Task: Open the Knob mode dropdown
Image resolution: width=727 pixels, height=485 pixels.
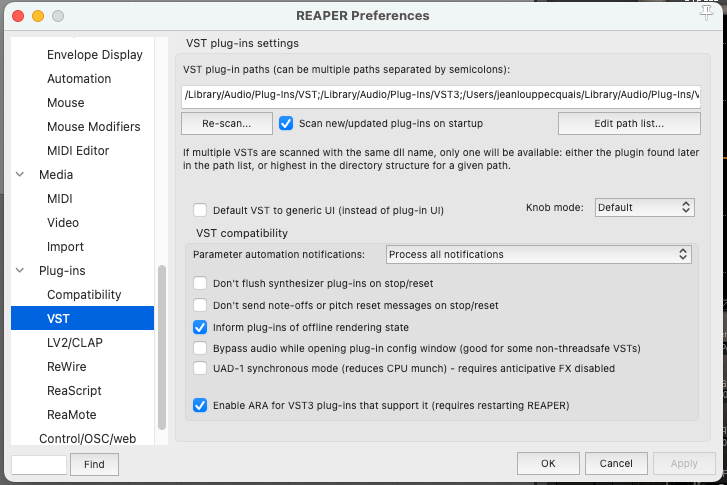Action: [x=644, y=207]
